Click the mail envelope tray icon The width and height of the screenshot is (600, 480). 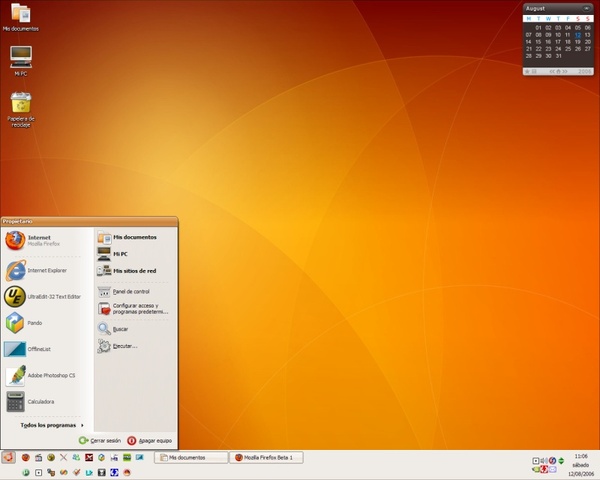point(553,469)
